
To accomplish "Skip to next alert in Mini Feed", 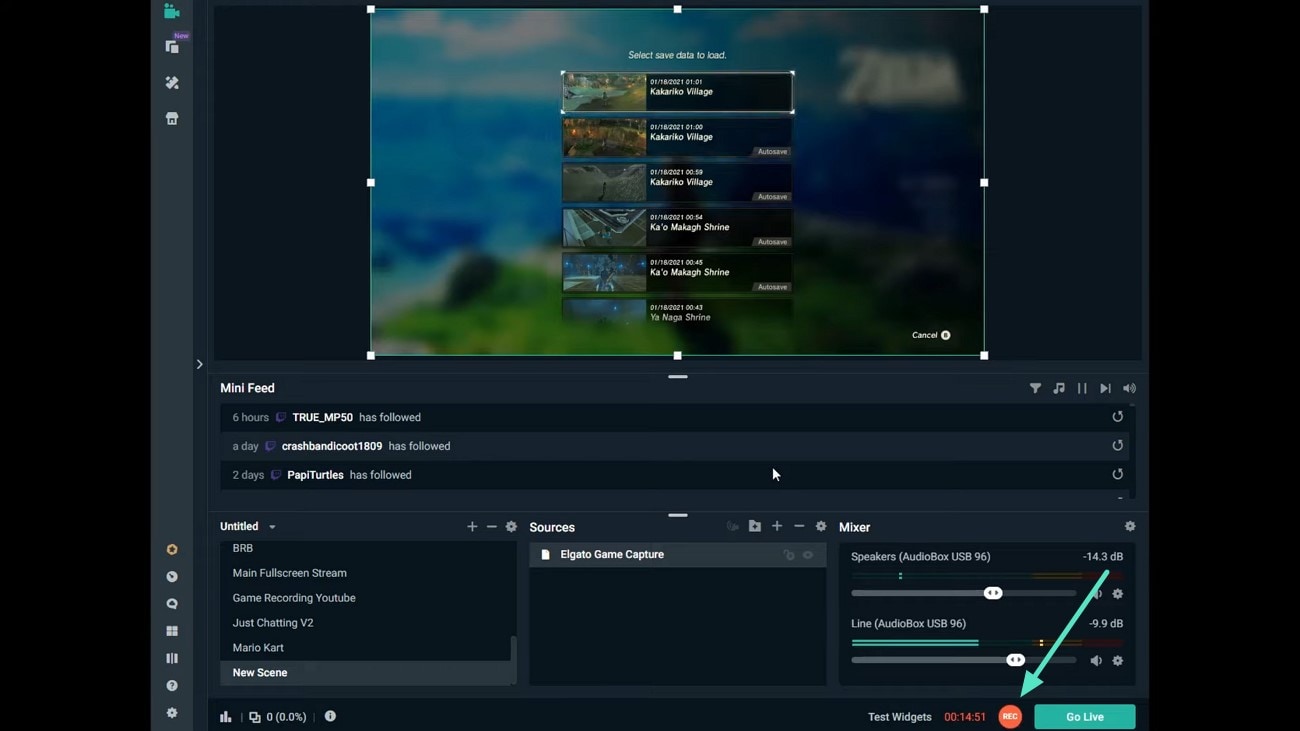I will click(x=1105, y=388).
